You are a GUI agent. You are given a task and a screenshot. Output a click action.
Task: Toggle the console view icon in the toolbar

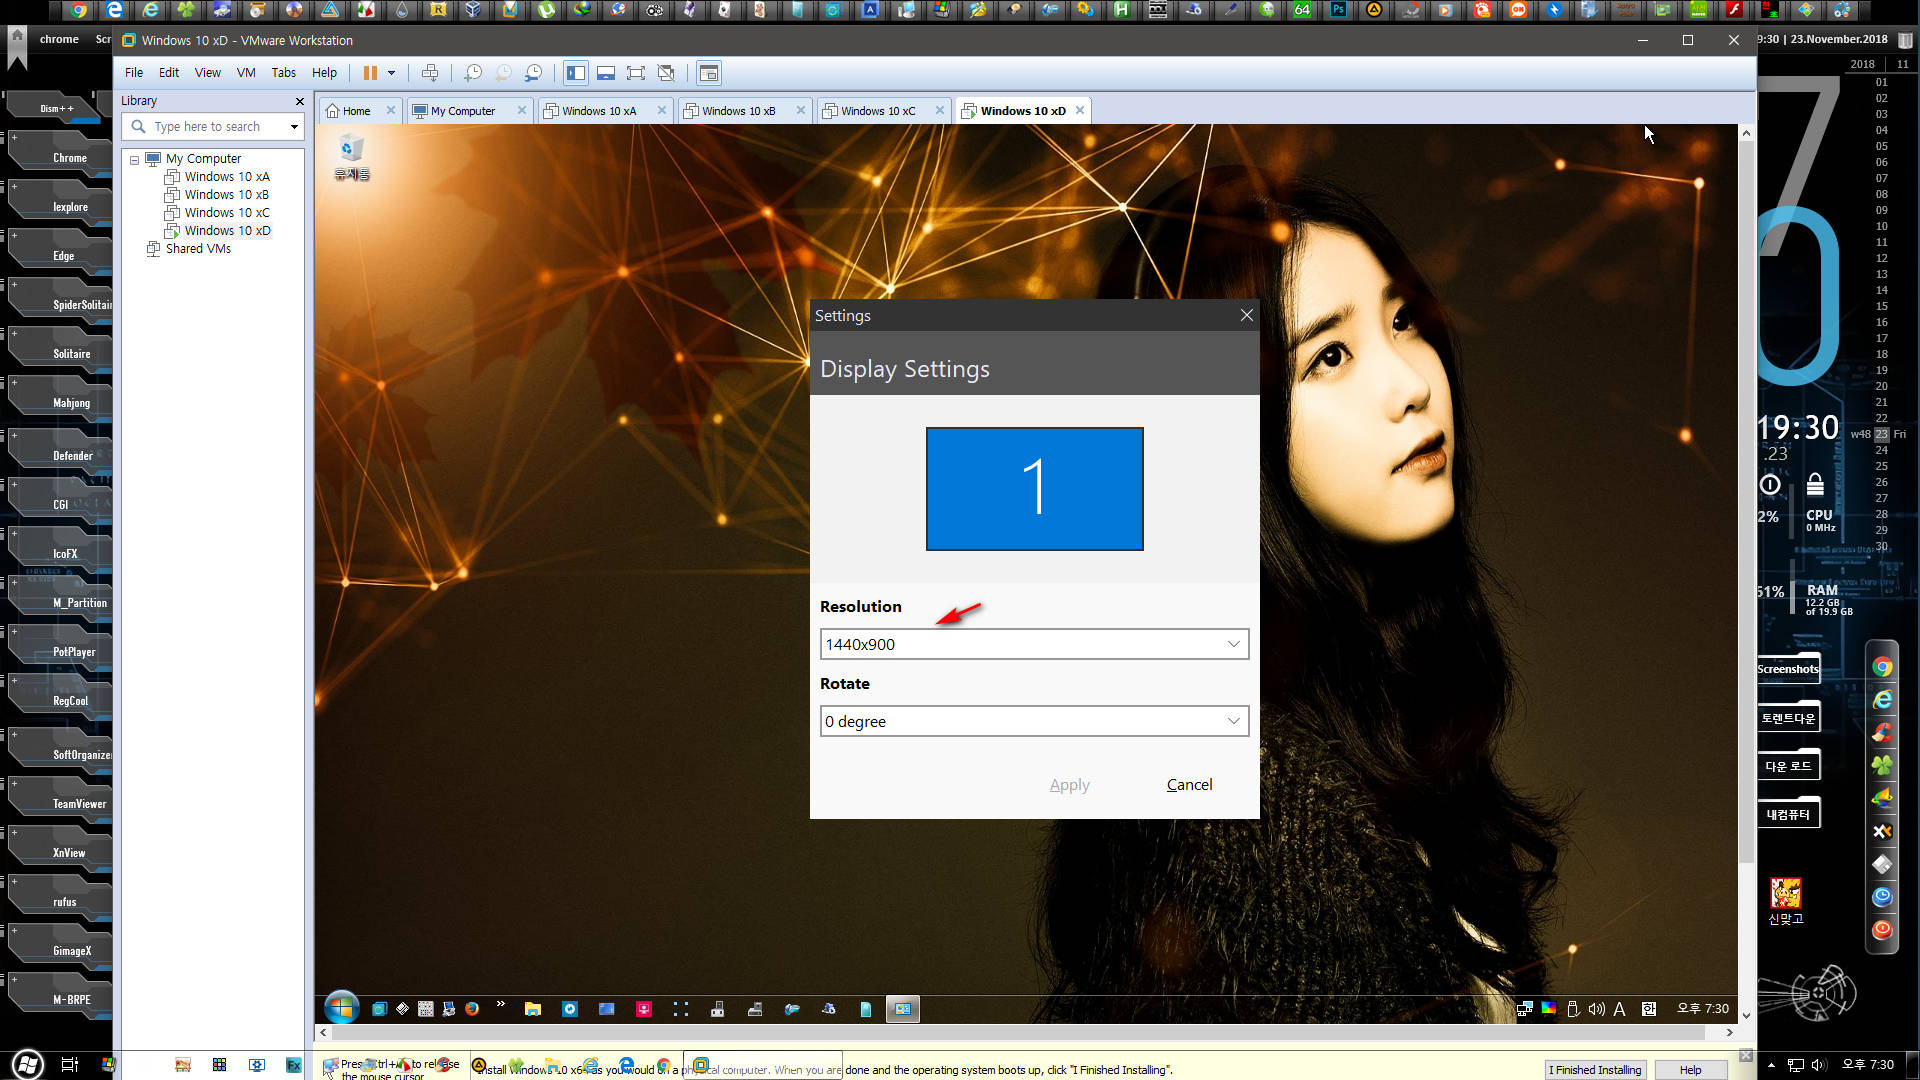[709, 73]
